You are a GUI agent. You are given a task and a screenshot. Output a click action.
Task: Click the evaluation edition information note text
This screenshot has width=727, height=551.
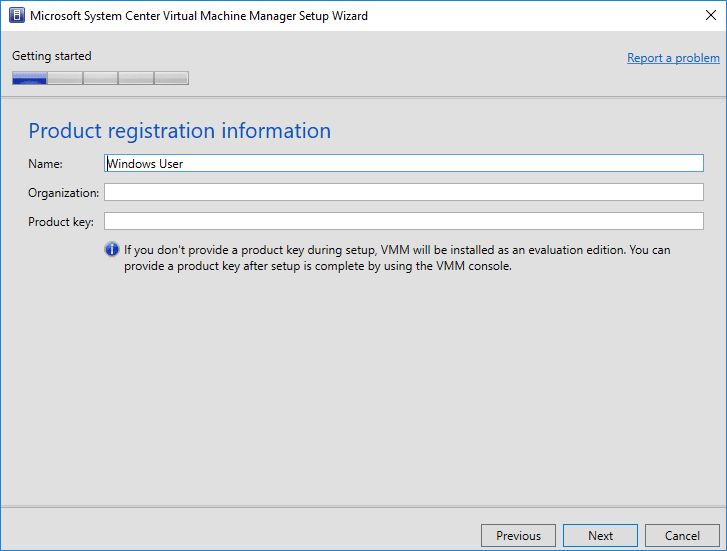[396, 258]
